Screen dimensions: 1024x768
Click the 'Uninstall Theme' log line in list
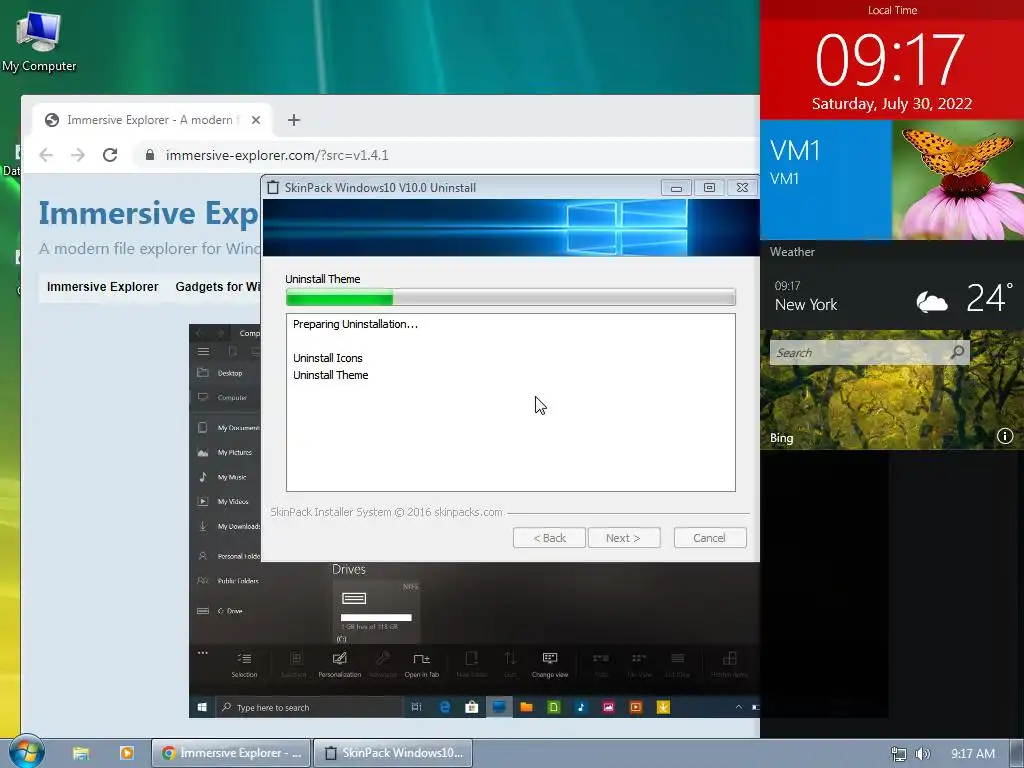(x=330, y=375)
